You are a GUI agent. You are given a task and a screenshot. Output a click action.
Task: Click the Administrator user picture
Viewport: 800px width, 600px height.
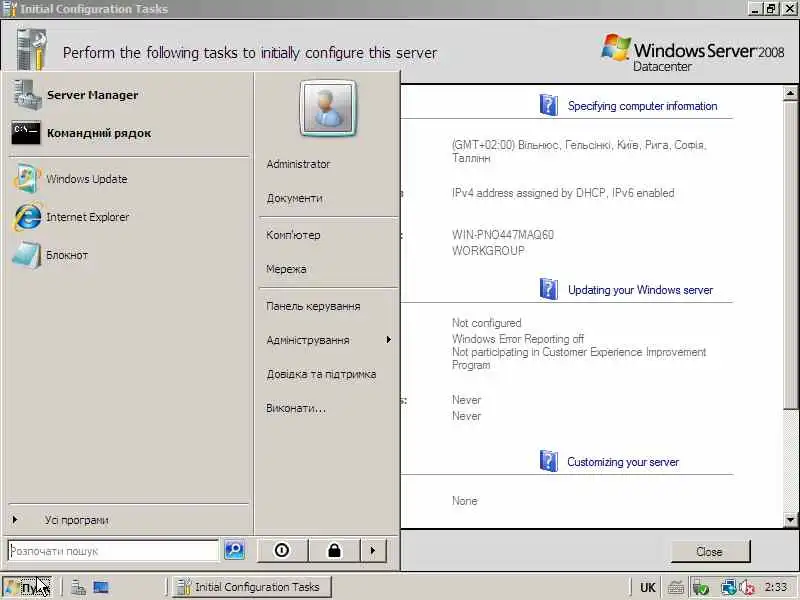click(328, 108)
